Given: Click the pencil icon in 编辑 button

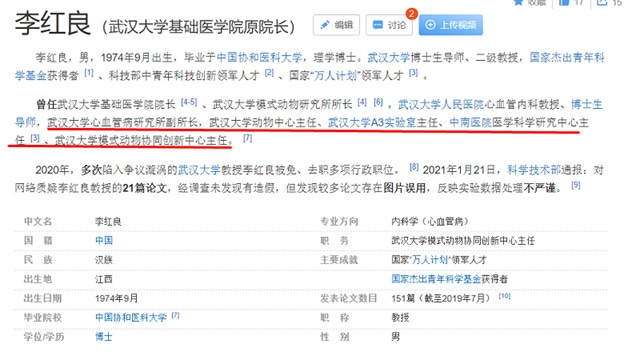Looking at the screenshot, I should pos(325,25).
